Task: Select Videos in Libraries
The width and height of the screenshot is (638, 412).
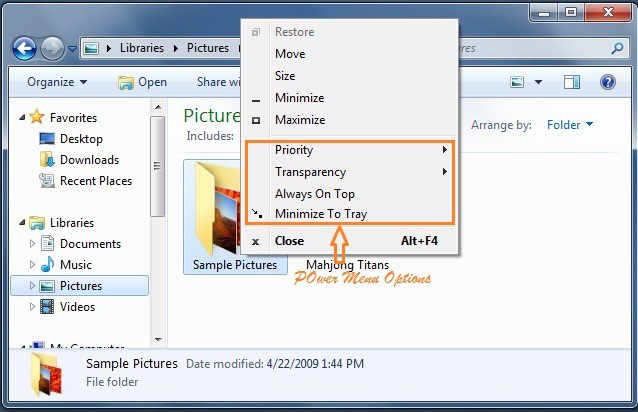Action: [77, 307]
